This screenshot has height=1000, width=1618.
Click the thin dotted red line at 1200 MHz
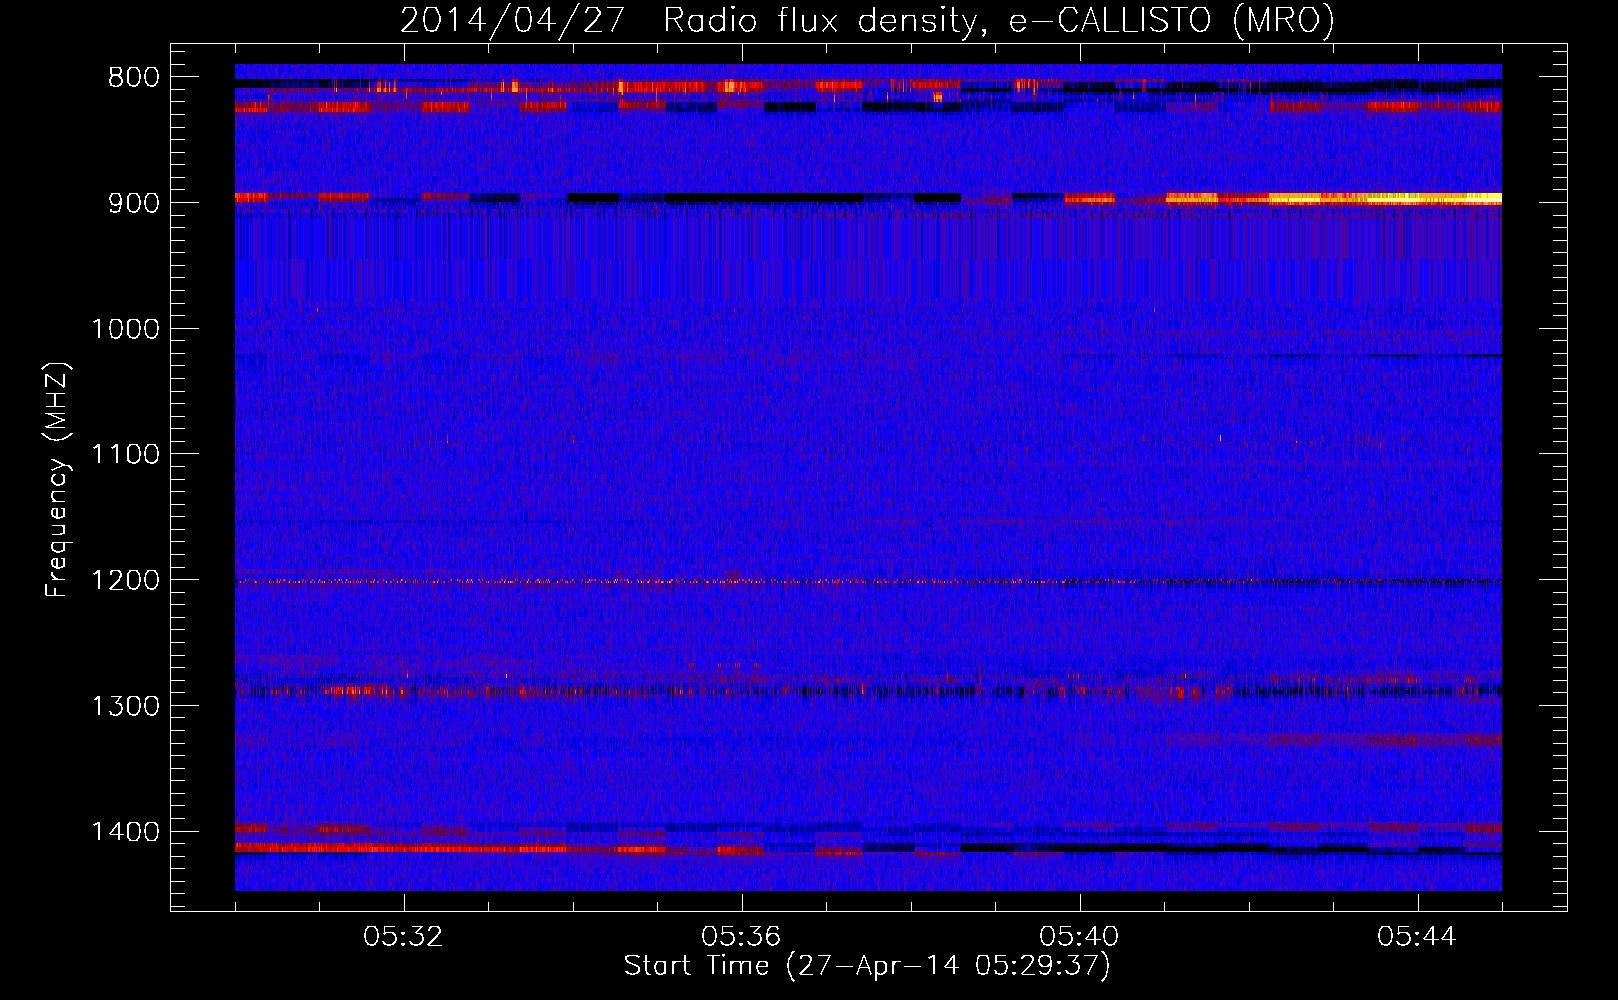[868, 581]
